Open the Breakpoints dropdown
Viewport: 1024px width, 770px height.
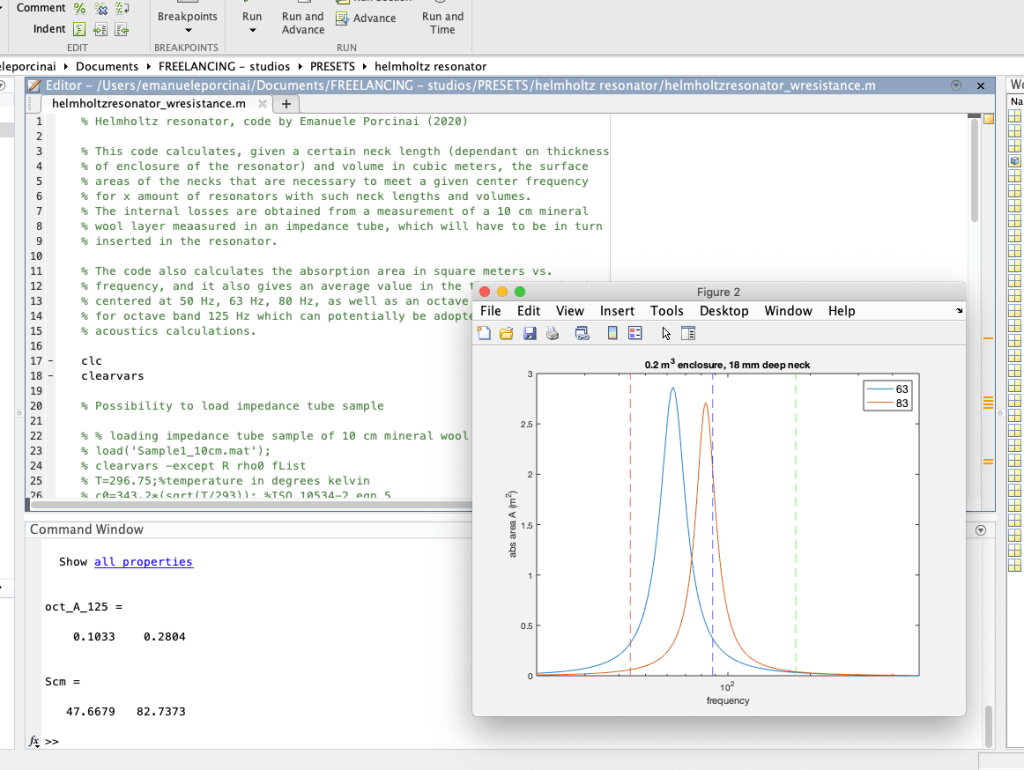(187, 30)
